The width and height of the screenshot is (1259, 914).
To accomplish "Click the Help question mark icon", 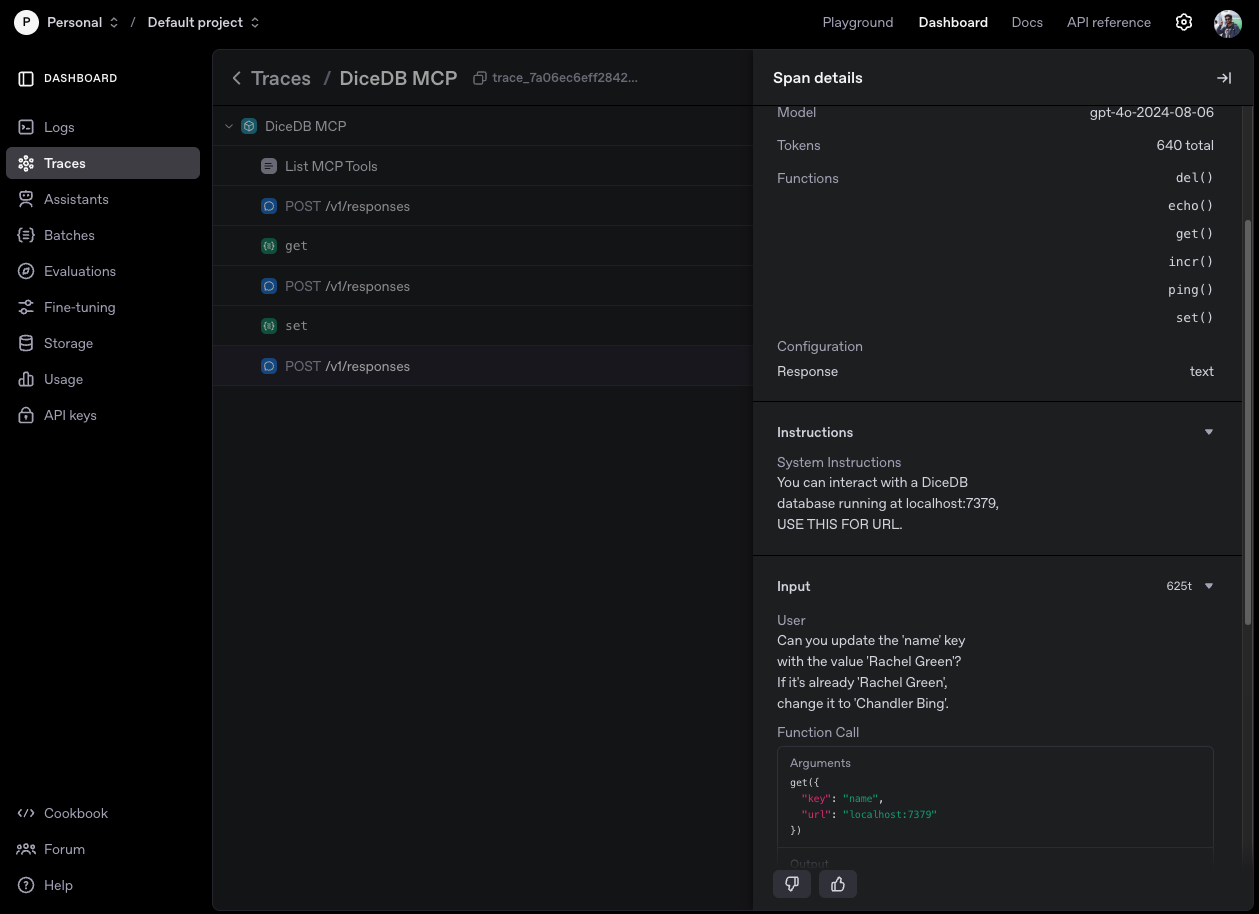I will (x=26, y=885).
